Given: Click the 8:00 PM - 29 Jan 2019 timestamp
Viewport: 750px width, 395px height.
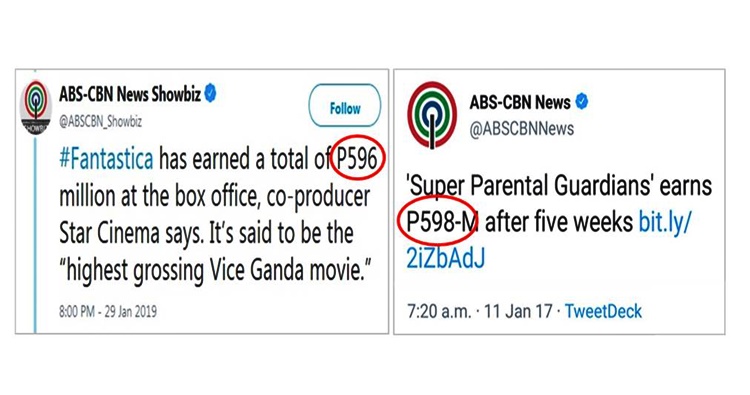Looking at the screenshot, I should (x=108, y=312).
